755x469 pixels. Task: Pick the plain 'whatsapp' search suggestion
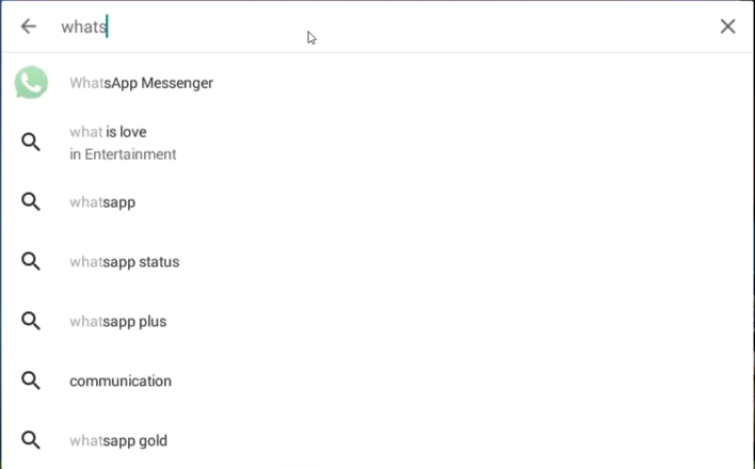tap(102, 202)
